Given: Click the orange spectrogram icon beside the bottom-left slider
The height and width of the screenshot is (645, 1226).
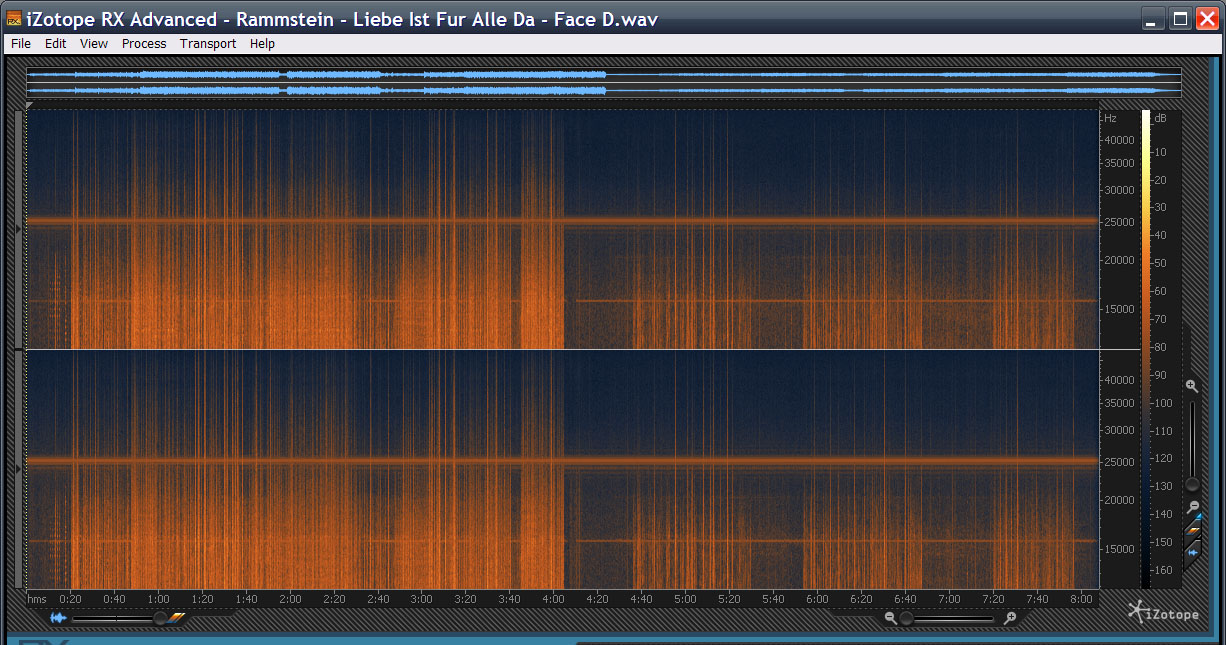Looking at the screenshot, I should (177, 618).
